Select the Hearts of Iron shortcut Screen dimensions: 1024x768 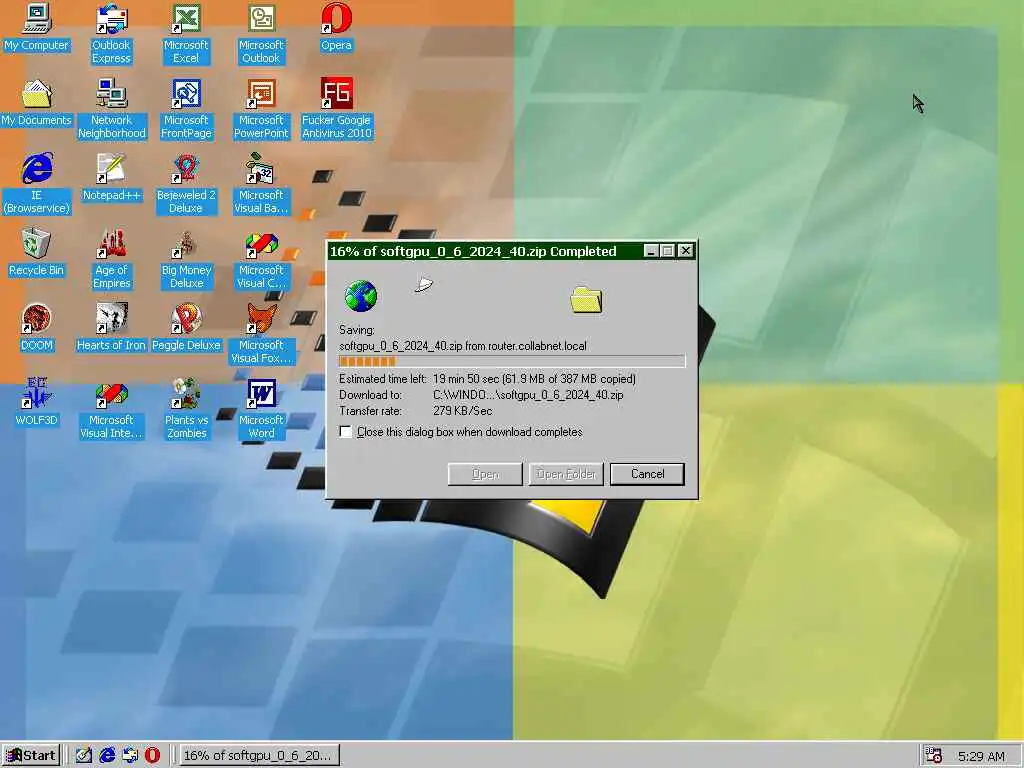(x=112, y=328)
